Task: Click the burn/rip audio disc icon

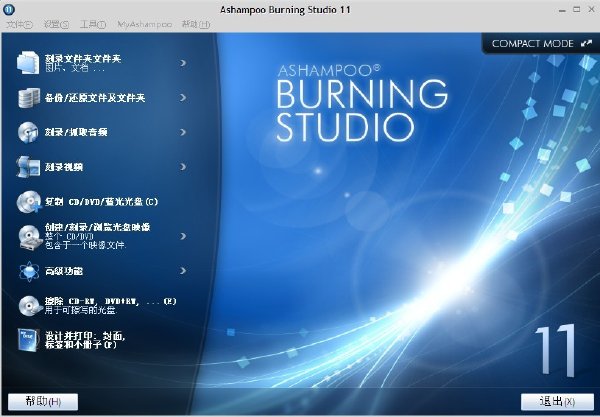Action: (28, 132)
